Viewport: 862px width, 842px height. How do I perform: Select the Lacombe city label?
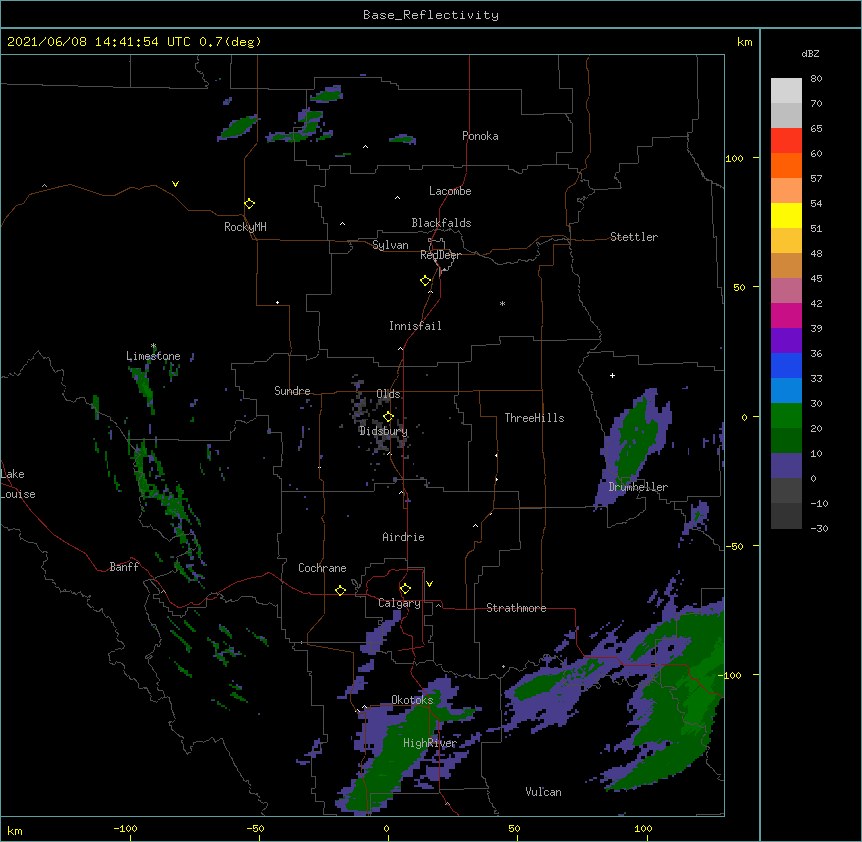point(450,191)
